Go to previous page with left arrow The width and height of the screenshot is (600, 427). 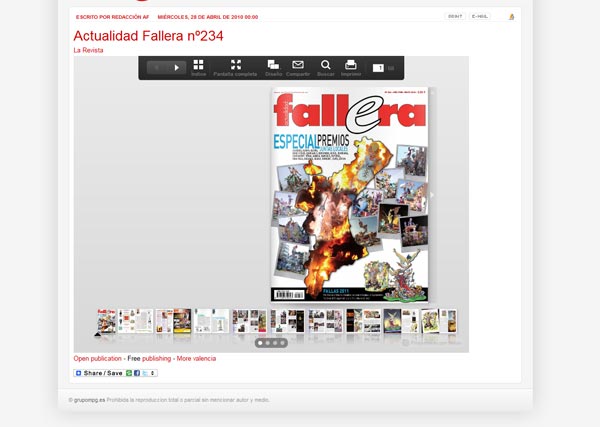click(156, 68)
